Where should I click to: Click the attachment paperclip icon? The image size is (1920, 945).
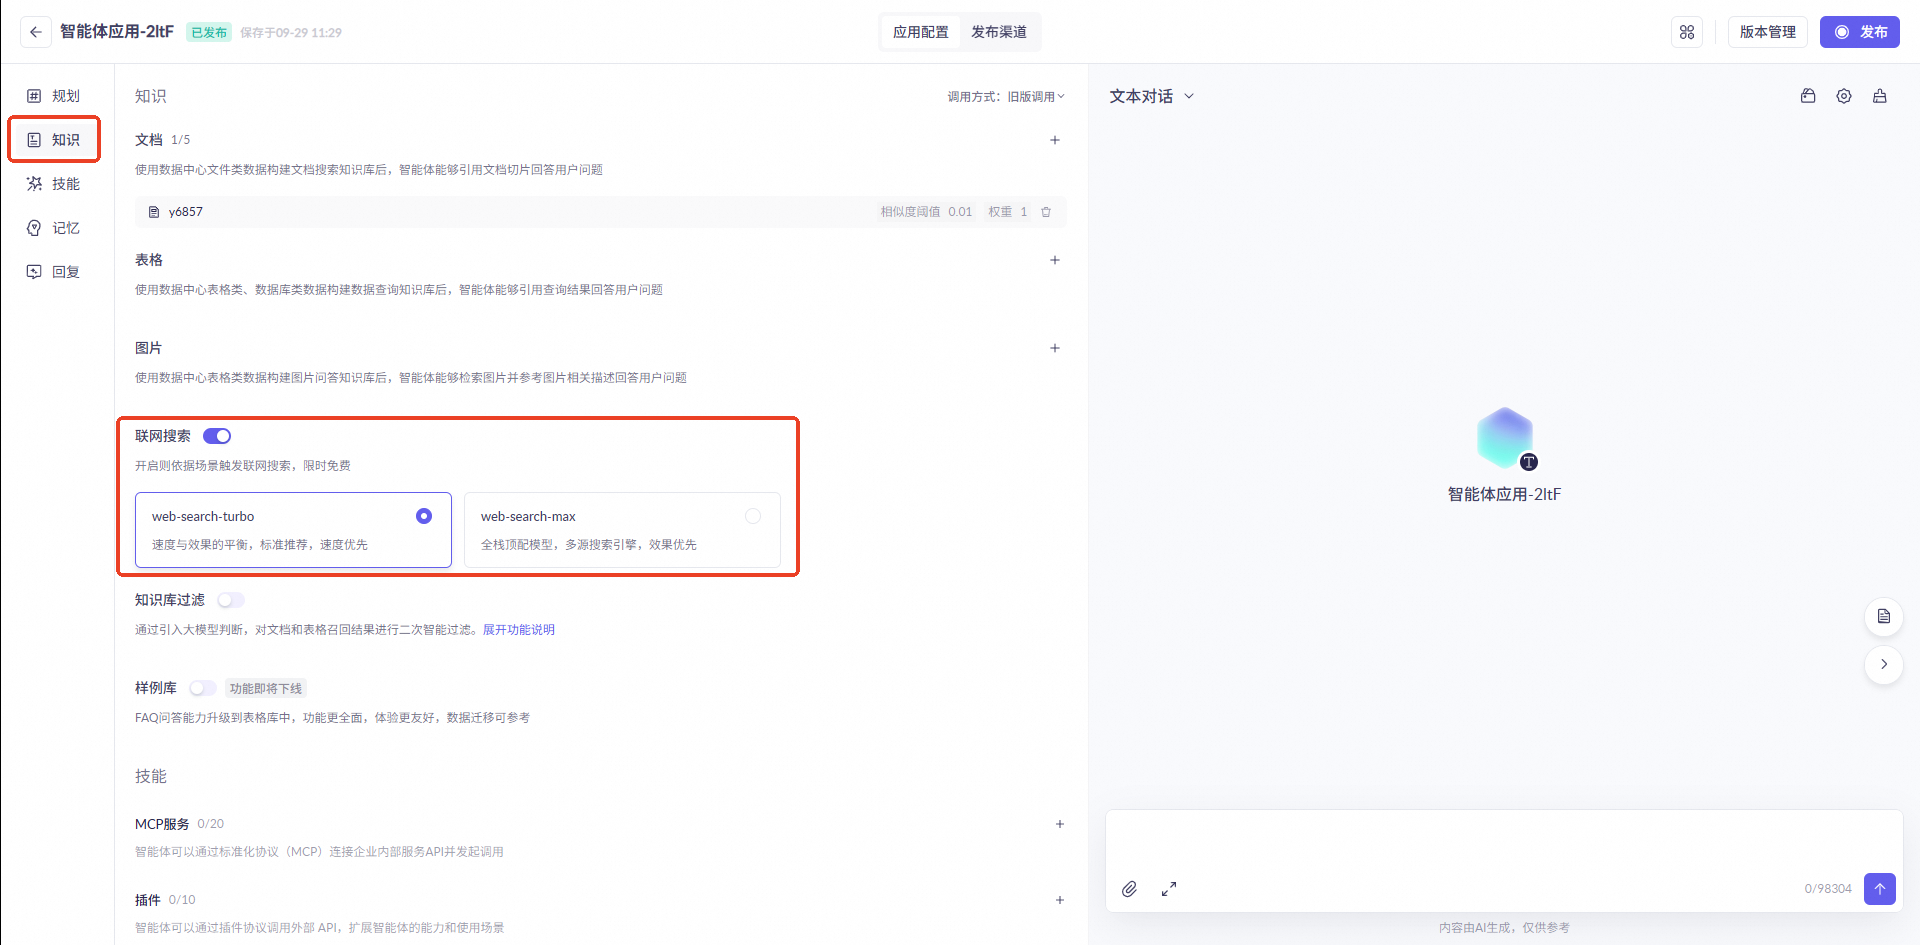[1129, 889]
